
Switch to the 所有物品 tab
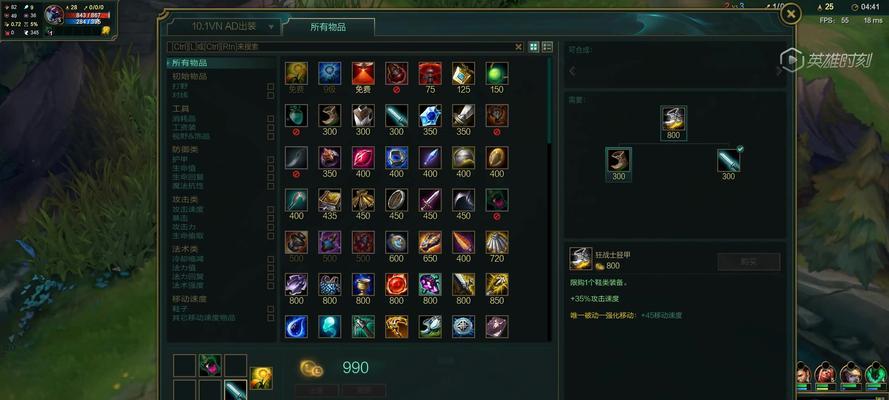pos(328,27)
